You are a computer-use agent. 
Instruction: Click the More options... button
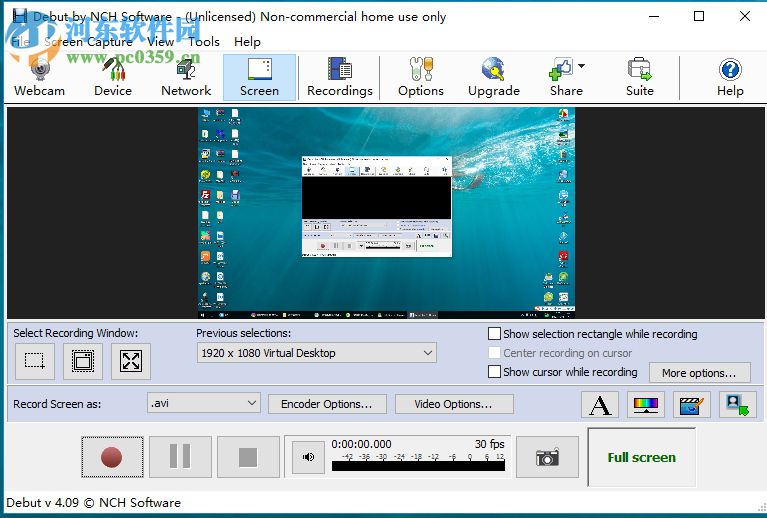pyautogui.click(x=699, y=373)
